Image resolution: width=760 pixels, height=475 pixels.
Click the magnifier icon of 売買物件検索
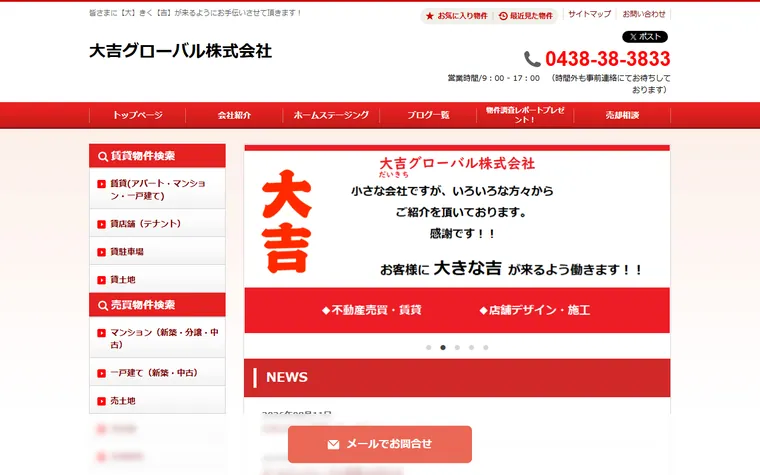pos(103,305)
